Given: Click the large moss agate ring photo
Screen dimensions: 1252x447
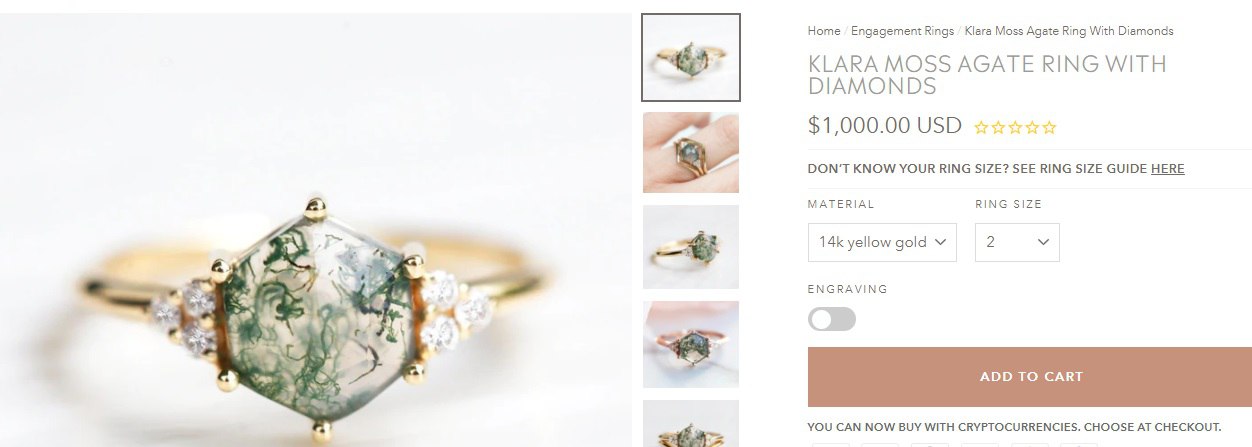Looking at the screenshot, I should 315,230.
